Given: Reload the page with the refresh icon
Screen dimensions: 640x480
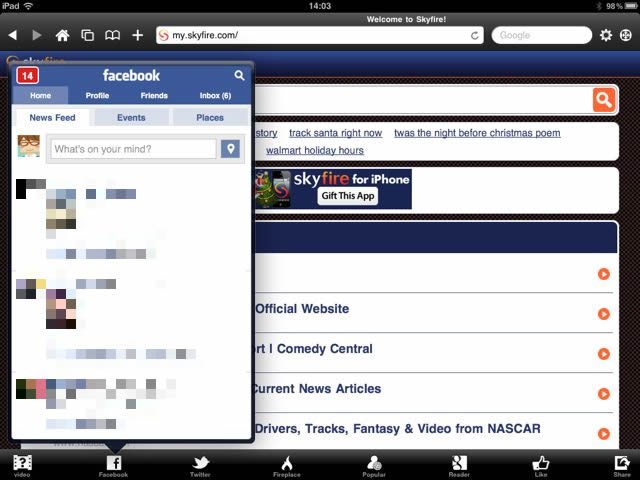Looking at the screenshot, I should coord(474,36).
